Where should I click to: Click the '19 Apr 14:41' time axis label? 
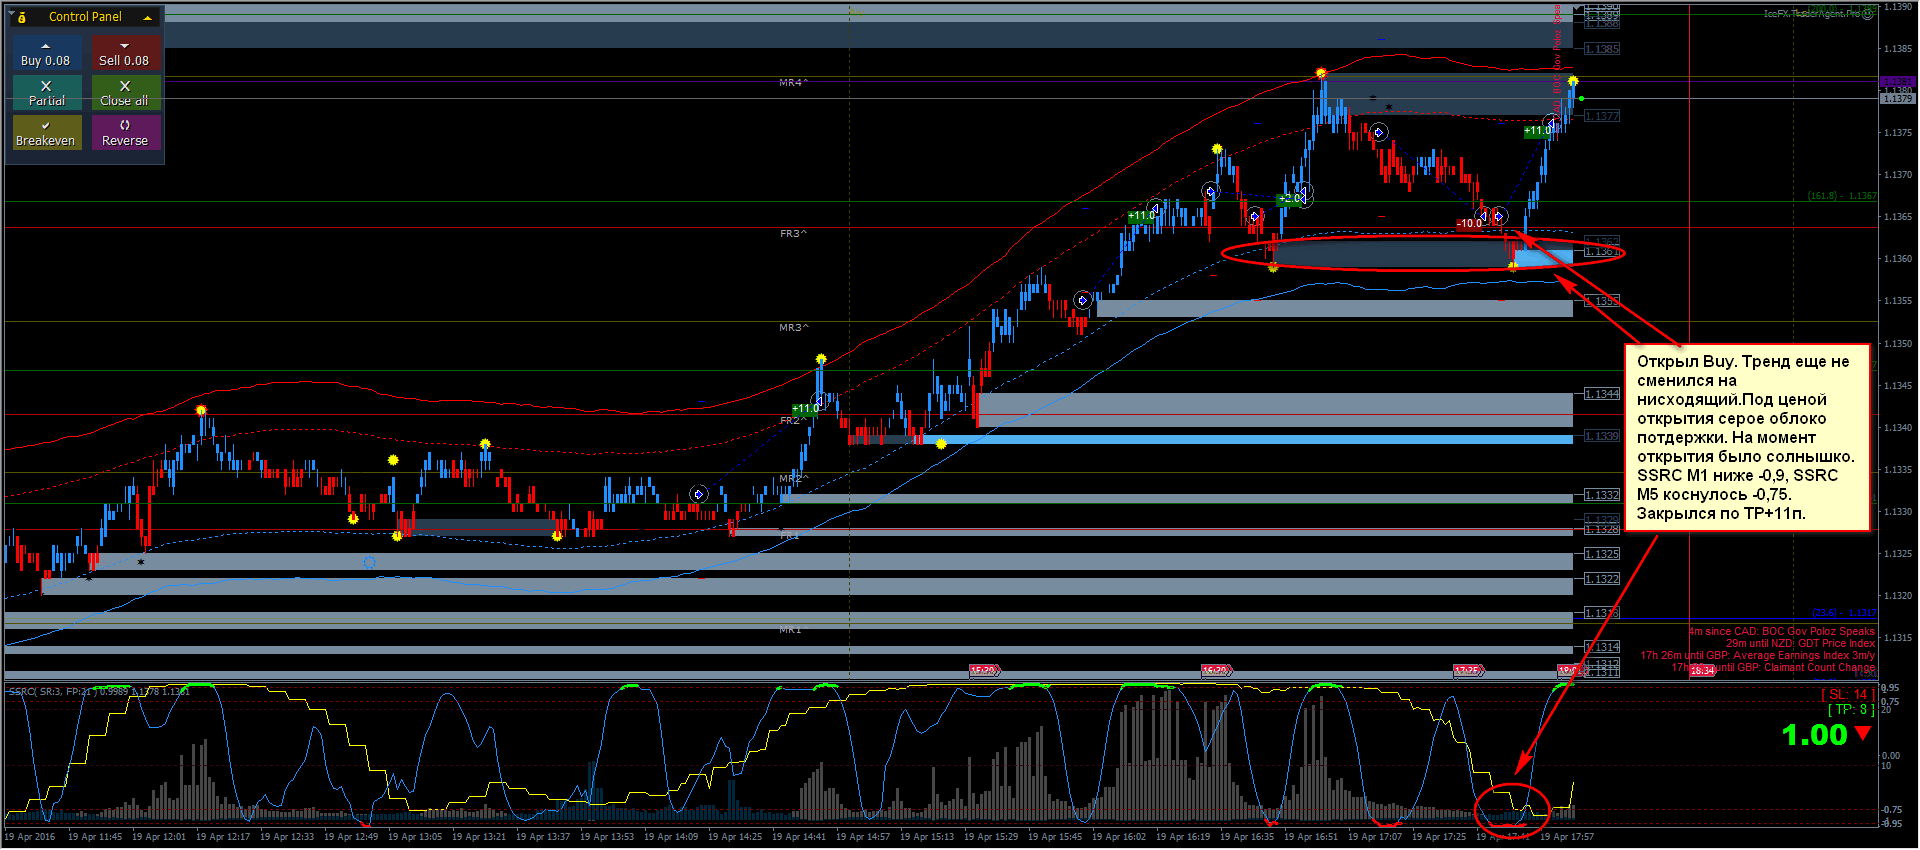(797, 836)
